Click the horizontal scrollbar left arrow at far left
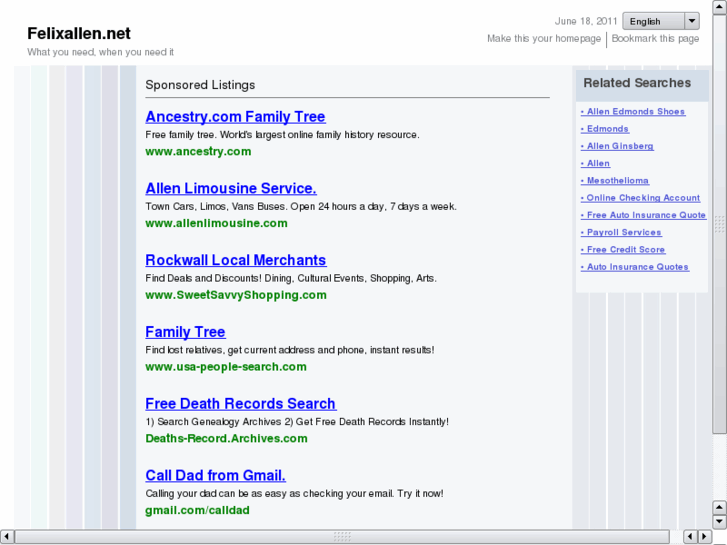 [6, 537]
